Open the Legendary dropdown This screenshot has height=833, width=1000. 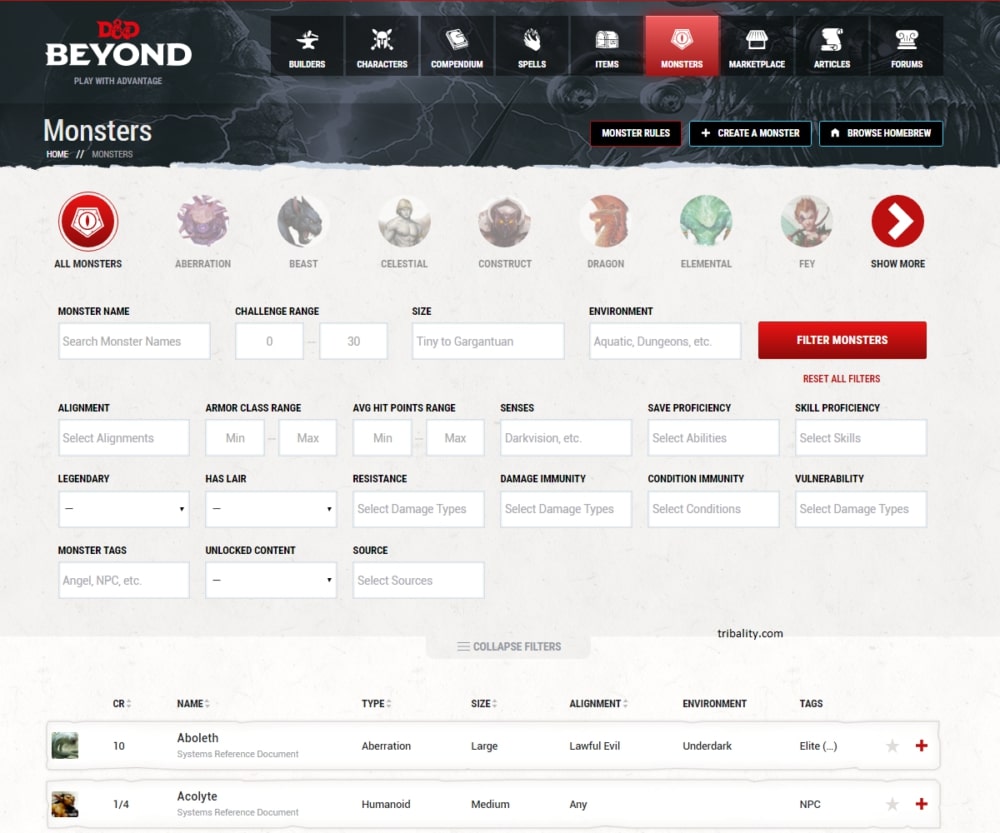pos(124,509)
